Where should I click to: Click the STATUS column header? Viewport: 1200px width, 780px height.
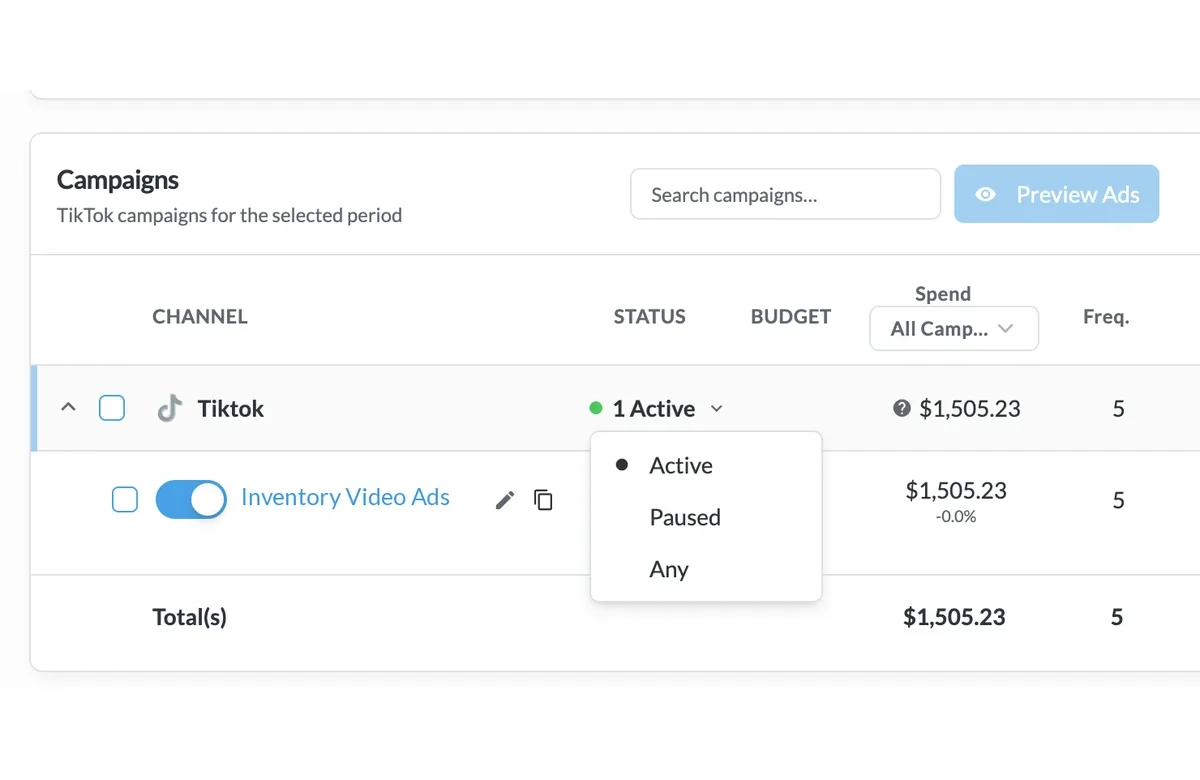click(650, 317)
